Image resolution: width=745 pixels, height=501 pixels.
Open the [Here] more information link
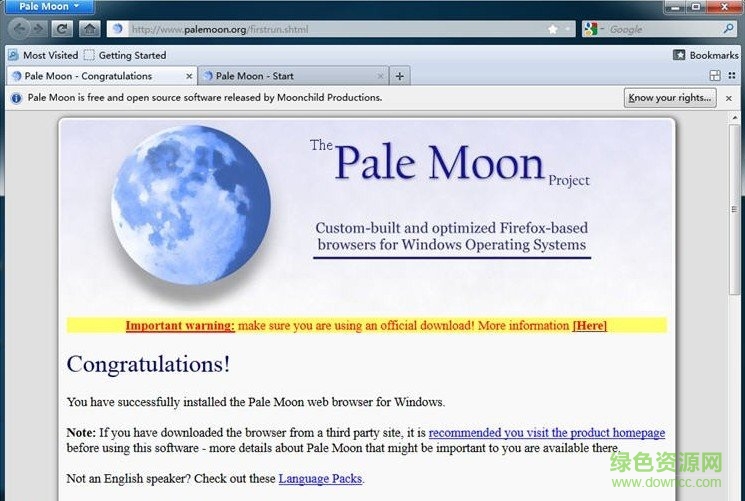point(590,326)
